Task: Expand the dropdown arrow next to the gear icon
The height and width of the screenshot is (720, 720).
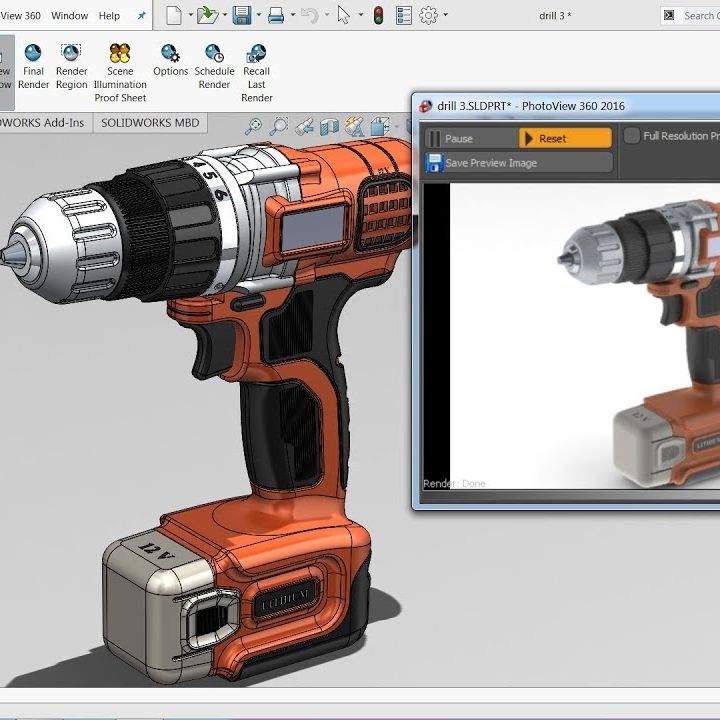Action: click(446, 15)
